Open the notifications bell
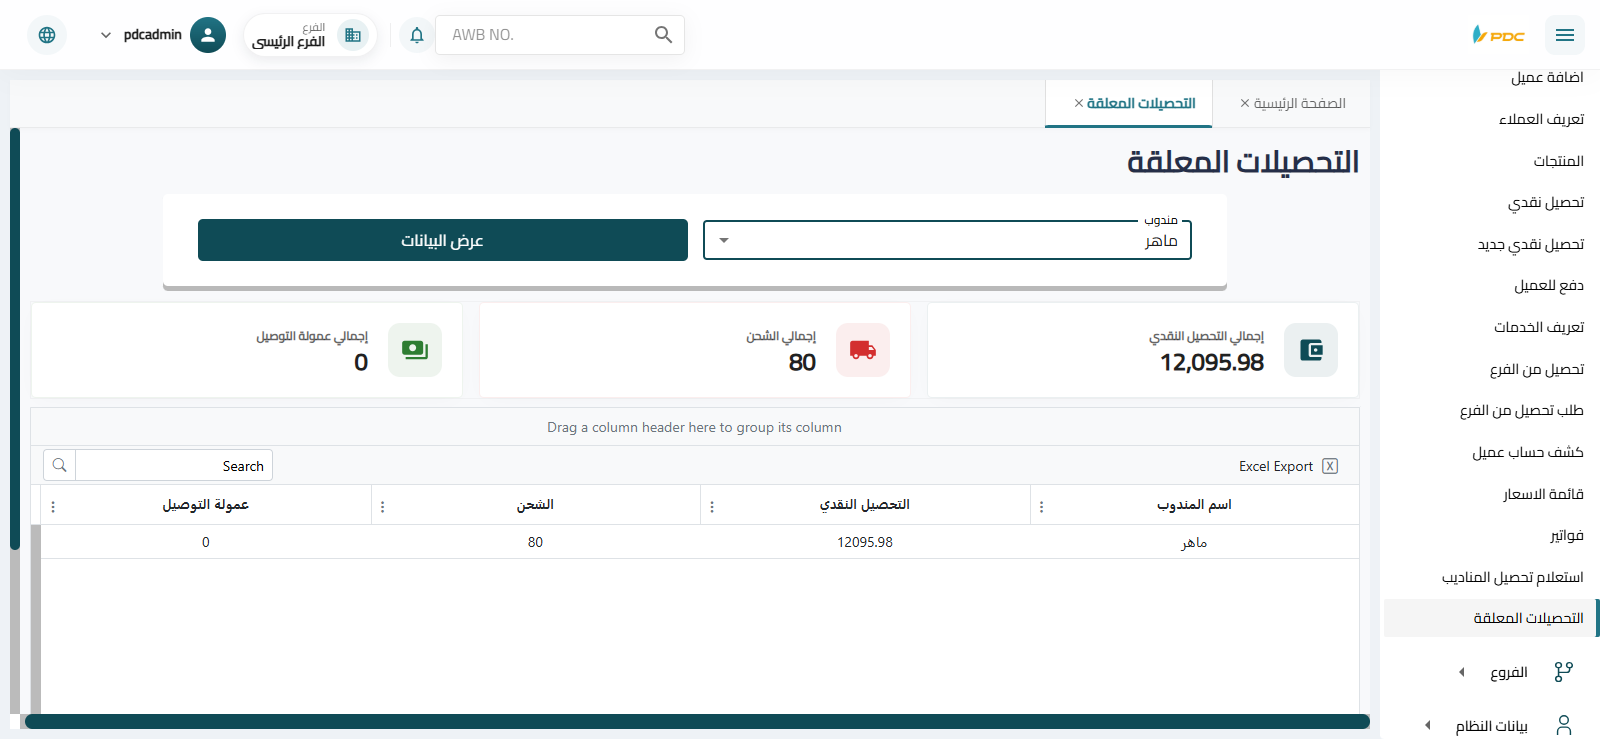This screenshot has height=739, width=1600. (417, 35)
